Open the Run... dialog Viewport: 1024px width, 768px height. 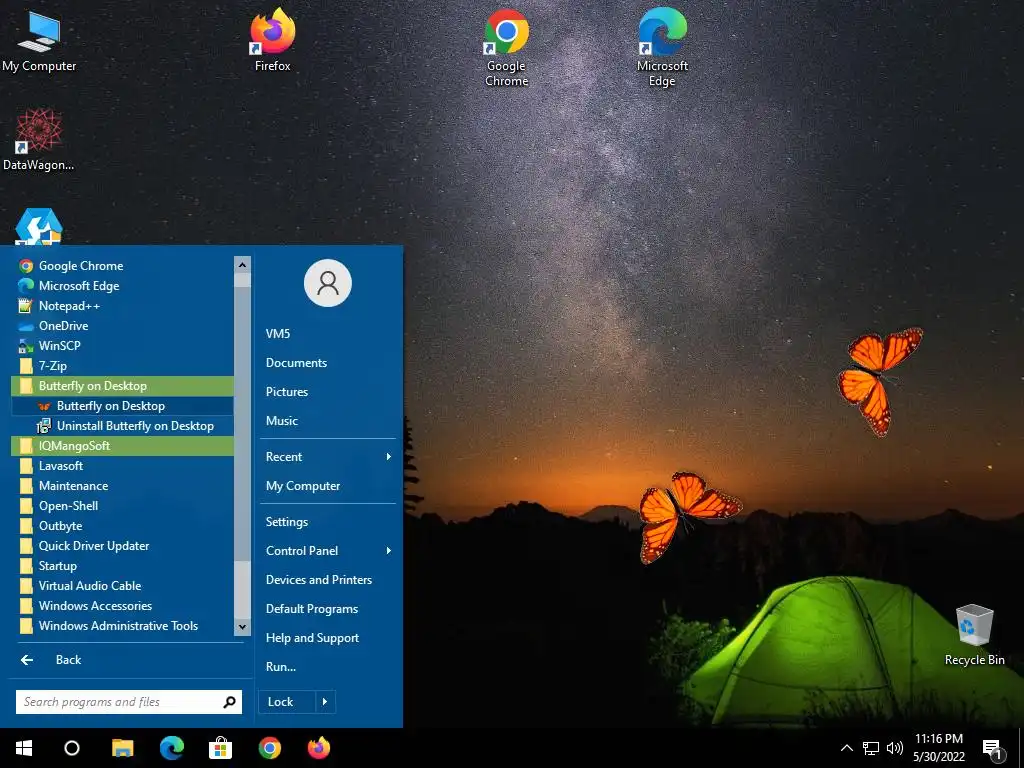tap(328, 667)
